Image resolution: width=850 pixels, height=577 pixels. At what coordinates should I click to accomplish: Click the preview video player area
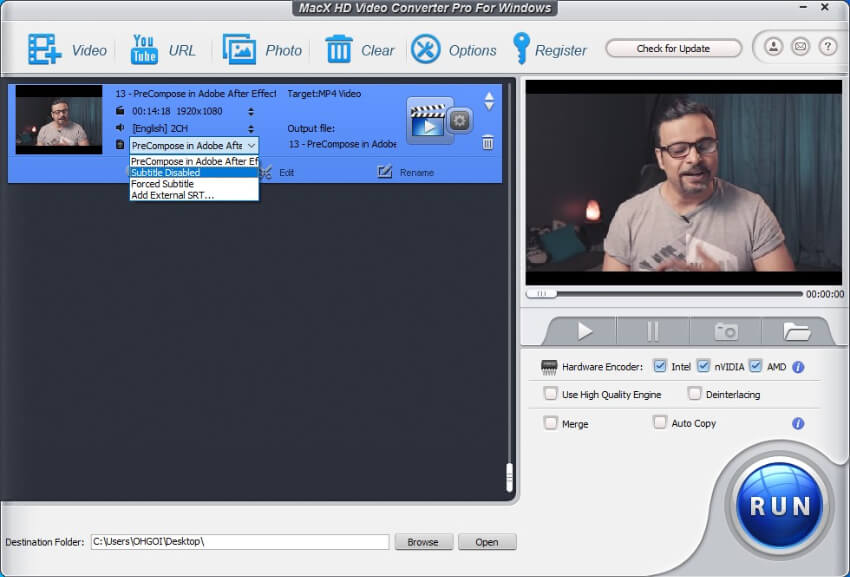pos(684,183)
